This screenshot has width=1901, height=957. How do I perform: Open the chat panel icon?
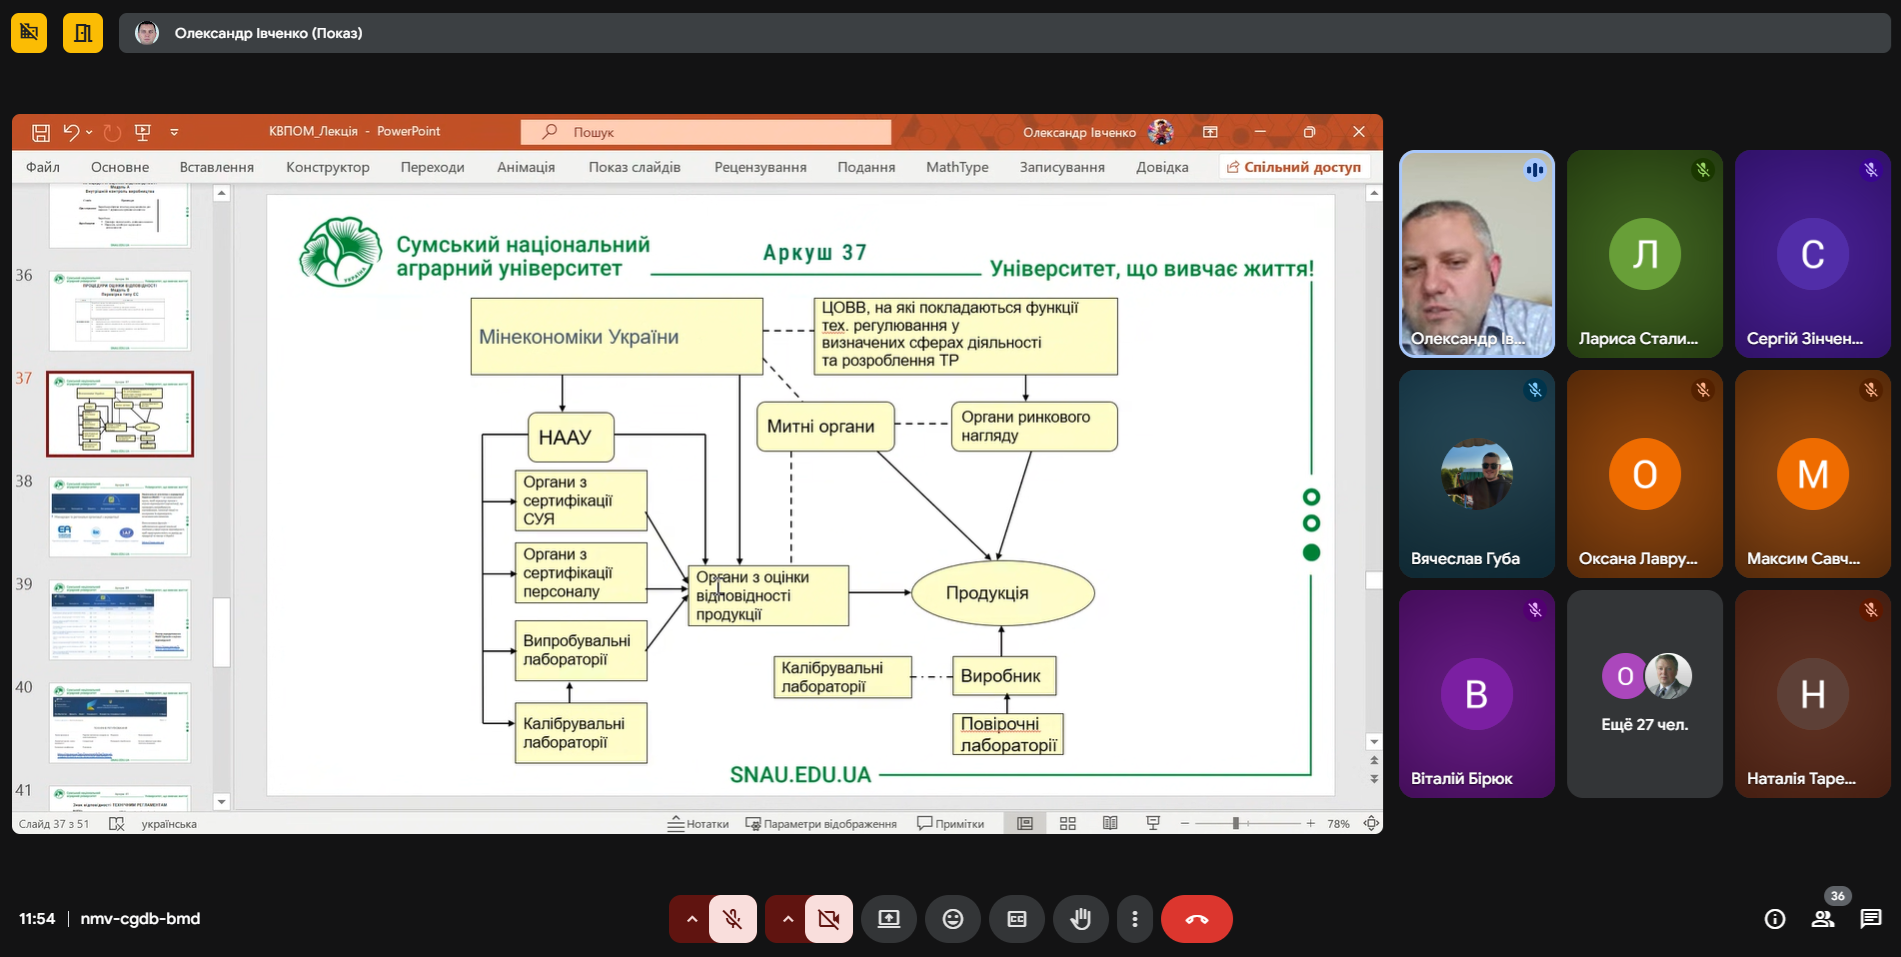(1870, 919)
